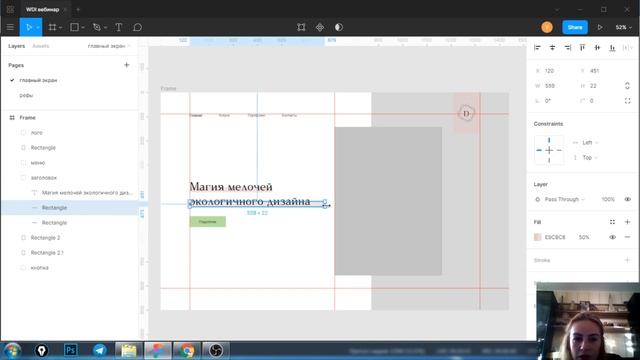The width and height of the screenshot is (640, 360).
Task: Toggle constrain proportions lock icon
Action: (x=627, y=86)
